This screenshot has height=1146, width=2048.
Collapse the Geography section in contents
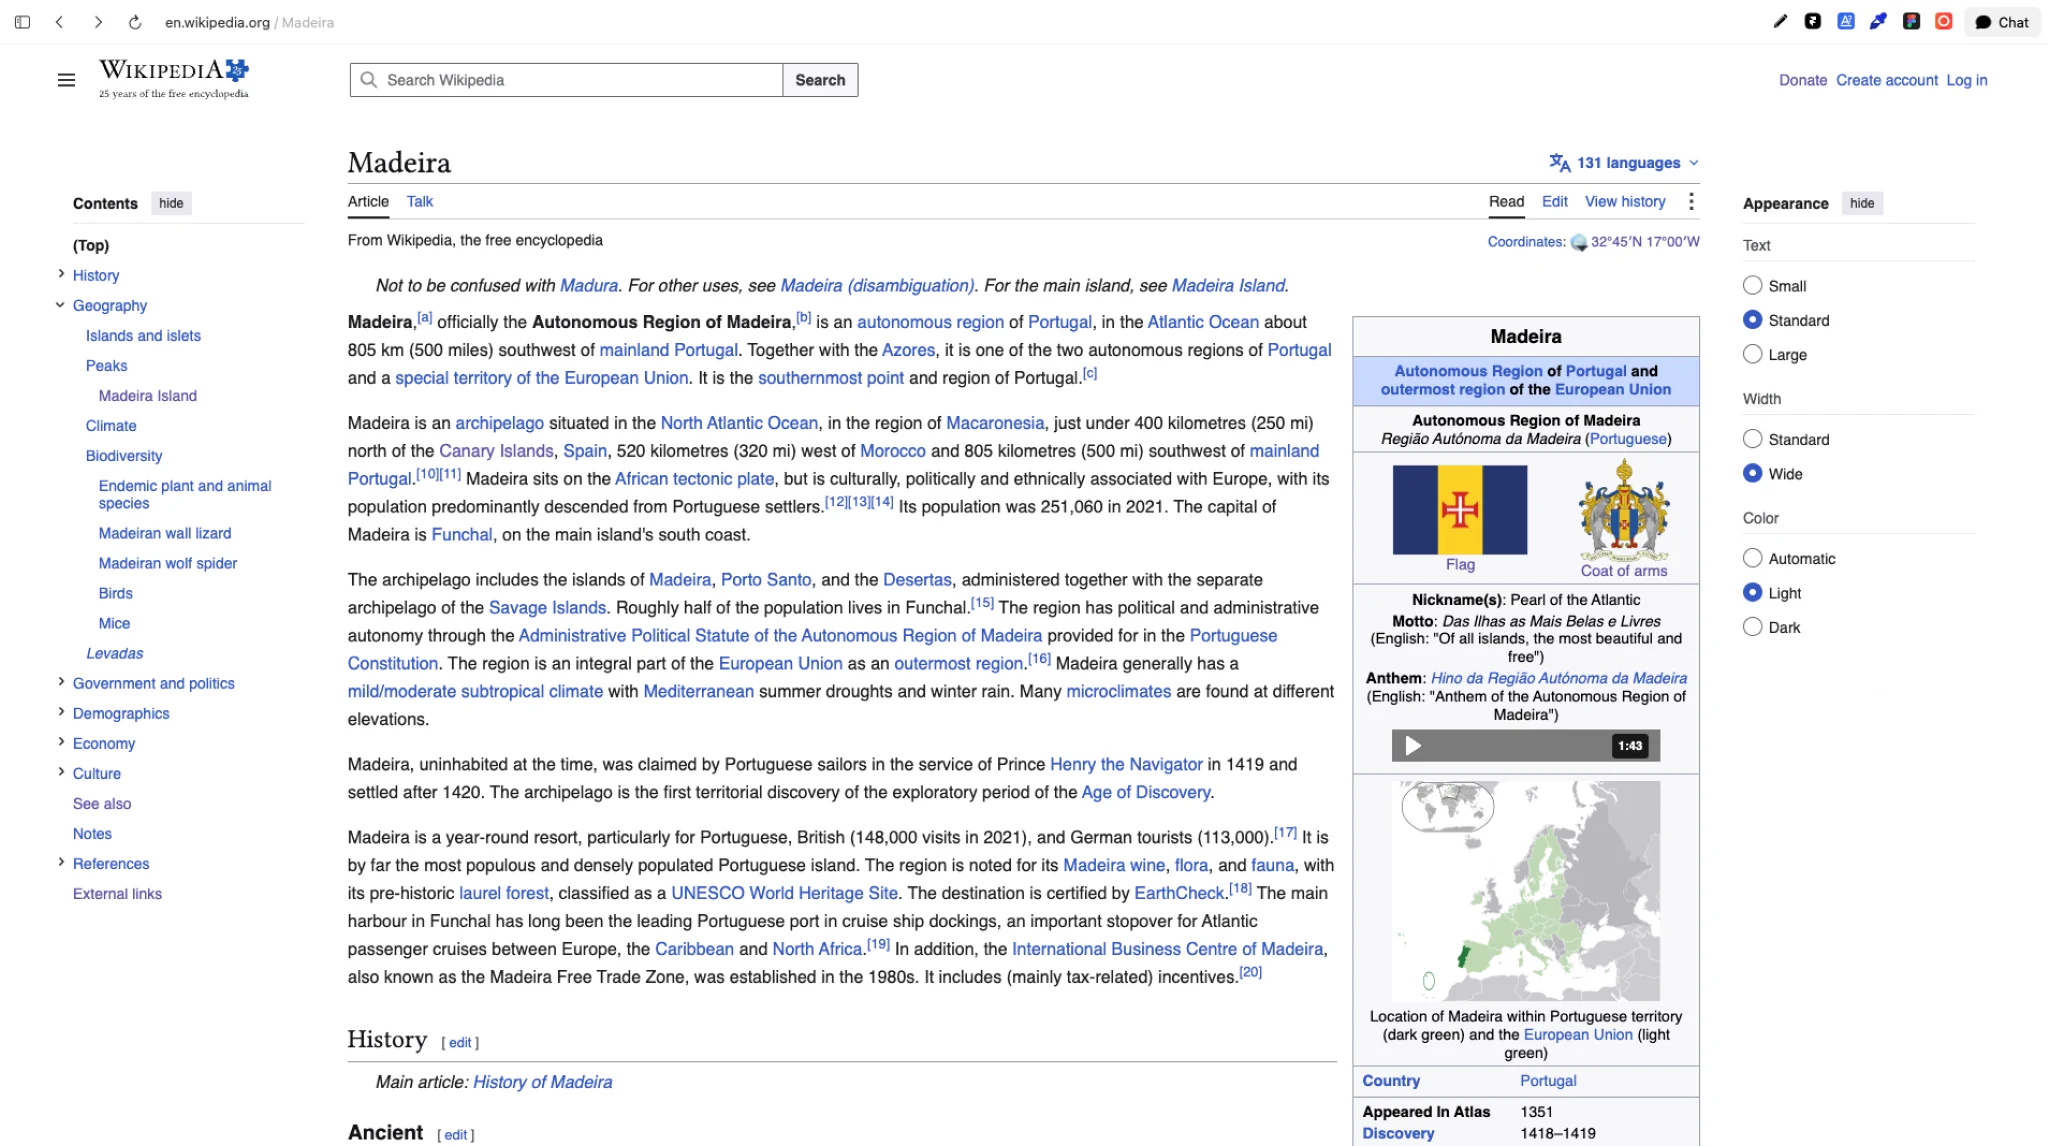click(60, 305)
